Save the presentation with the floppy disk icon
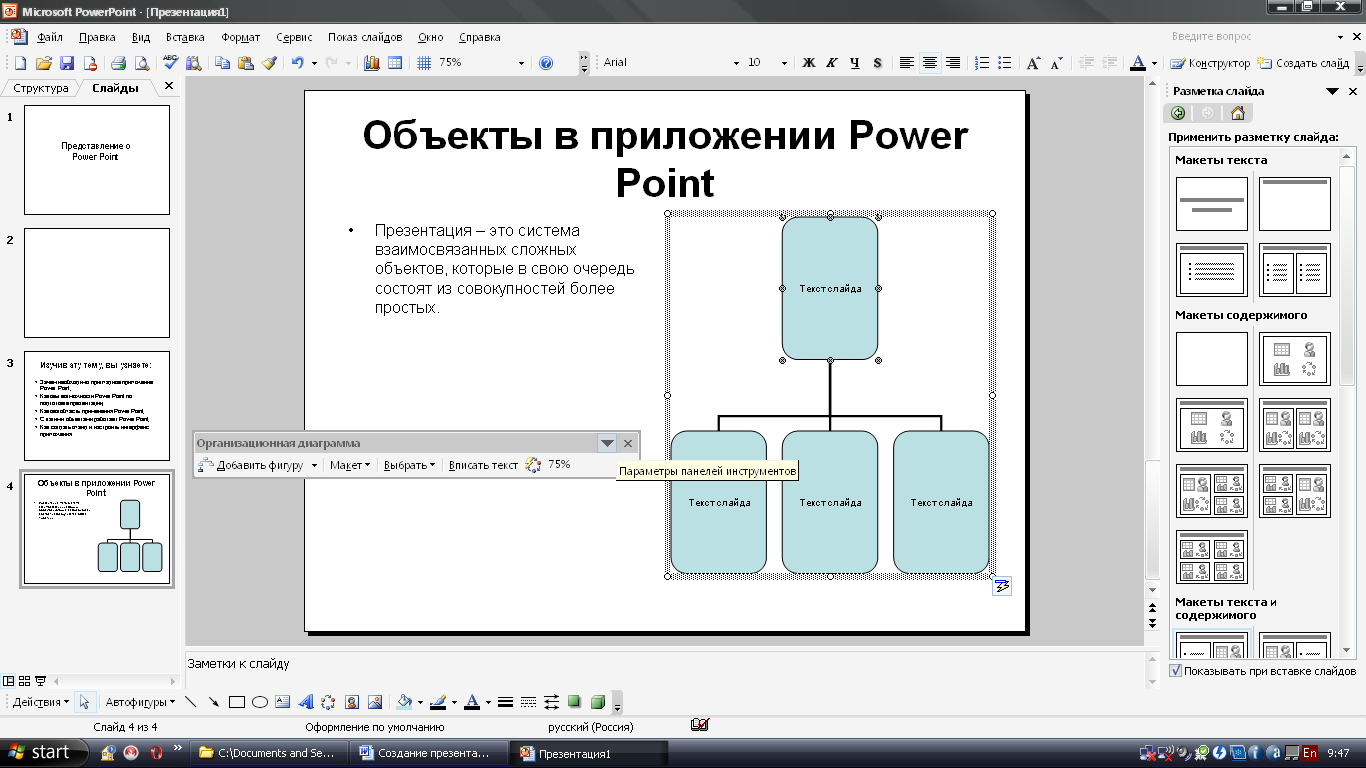The width and height of the screenshot is (1366, 768). 67,62
